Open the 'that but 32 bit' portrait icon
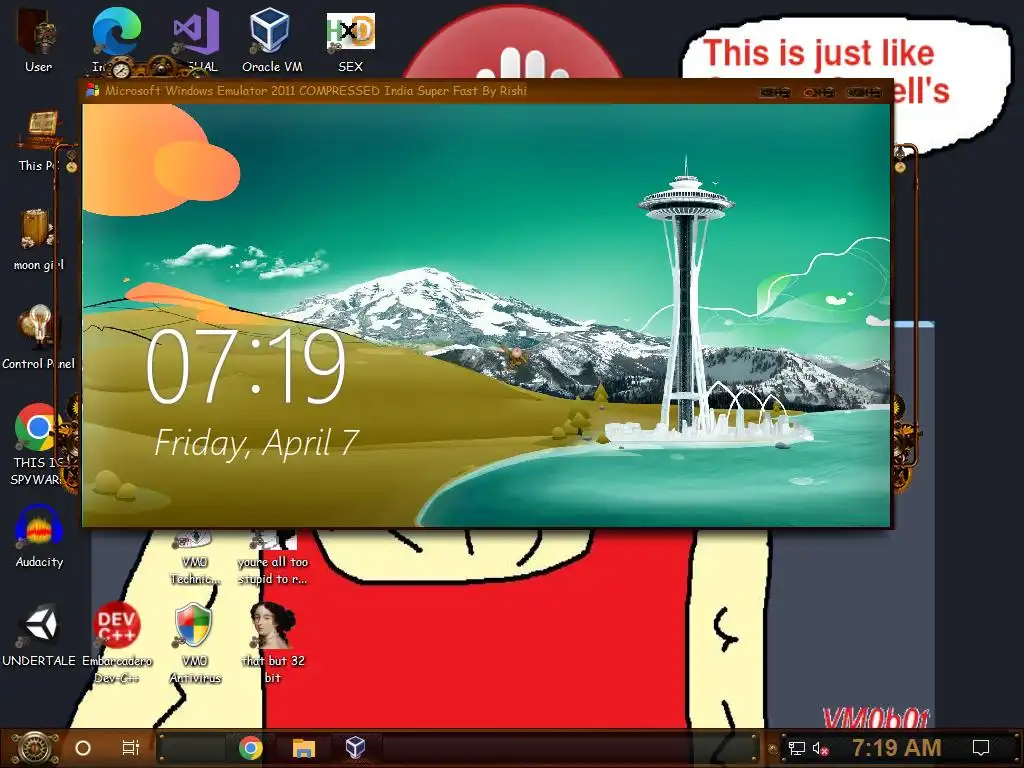Image resolution: width=1024 pixels, height=768 pixels. (272, 643)
